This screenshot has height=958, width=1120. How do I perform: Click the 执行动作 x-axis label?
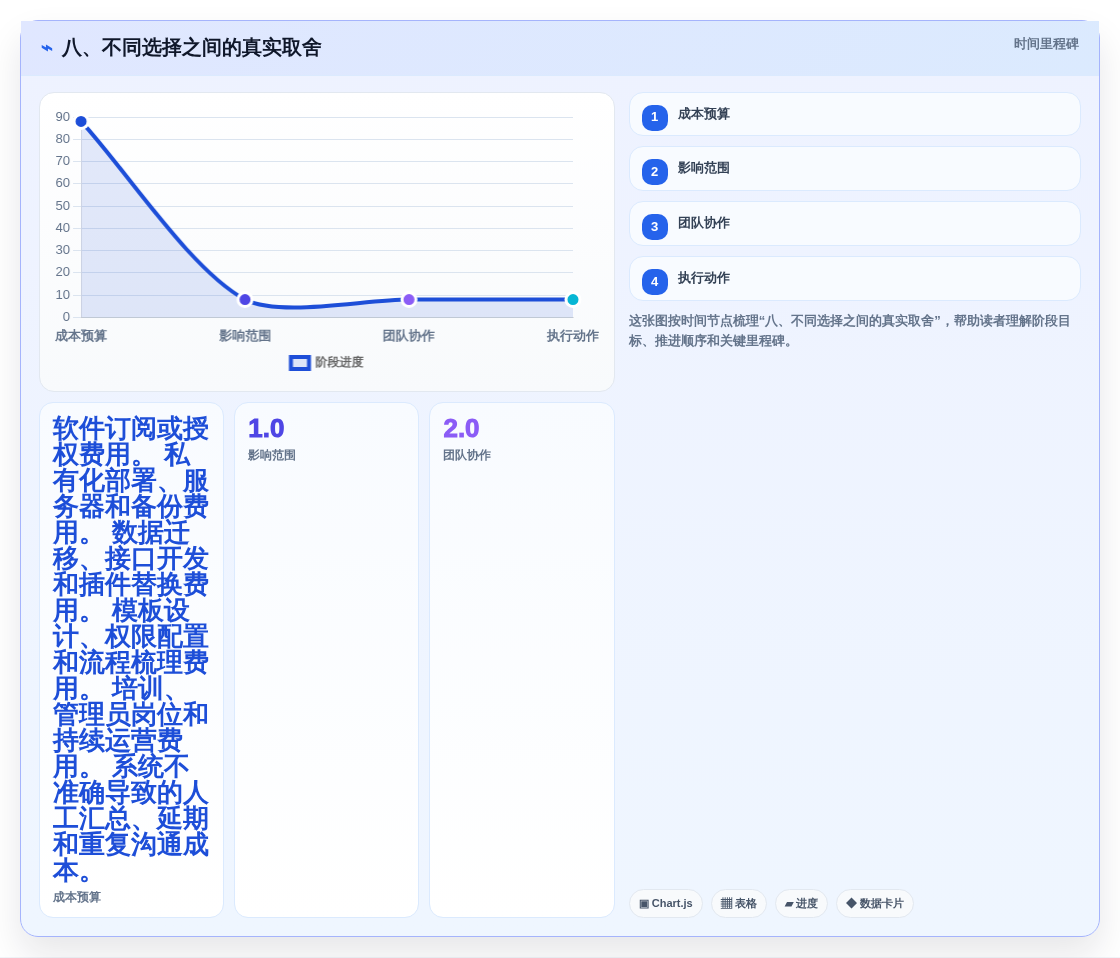point(573,336)
